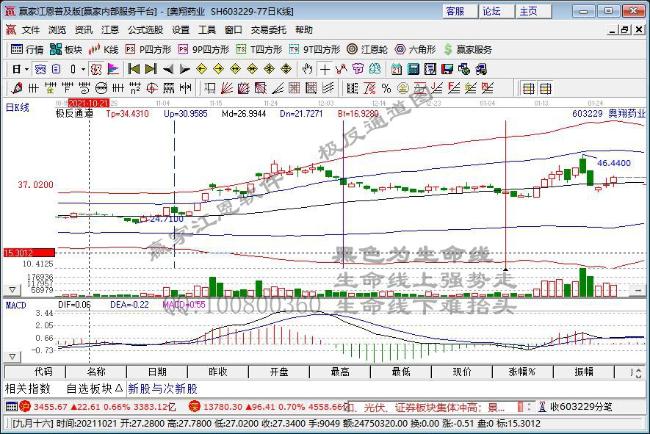650x434 pixels.
Task: Click the 2021.10.21 date marker label
Action: 88,103
